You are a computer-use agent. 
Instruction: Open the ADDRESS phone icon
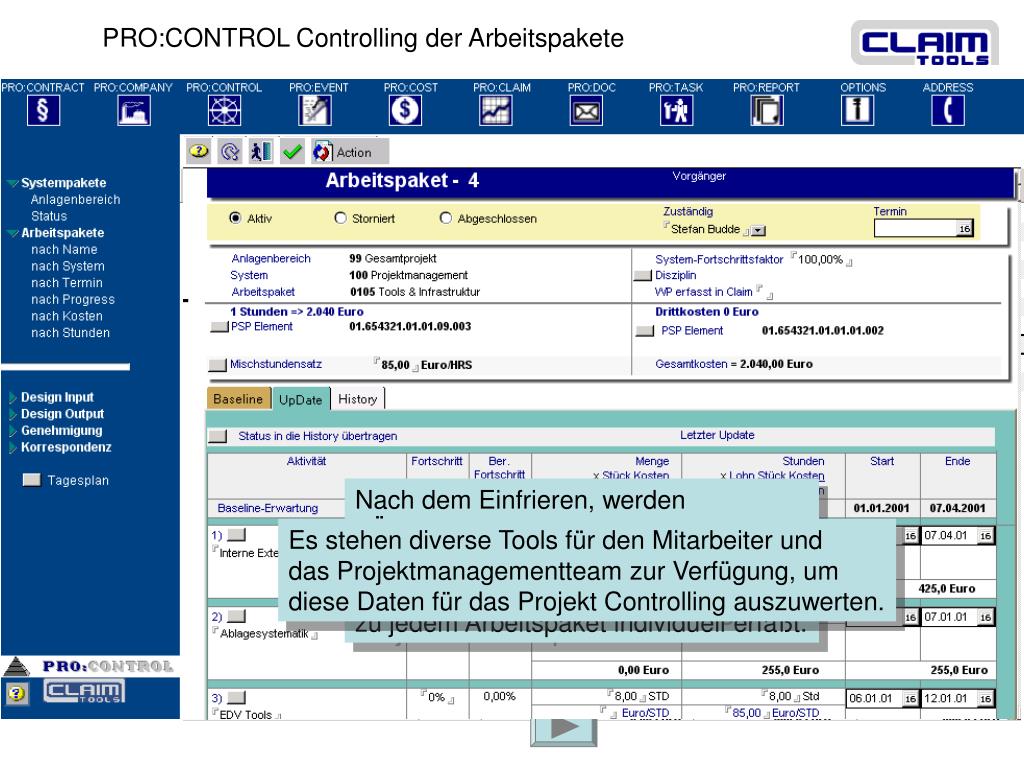pyautogui.click(x=948, y=110)
